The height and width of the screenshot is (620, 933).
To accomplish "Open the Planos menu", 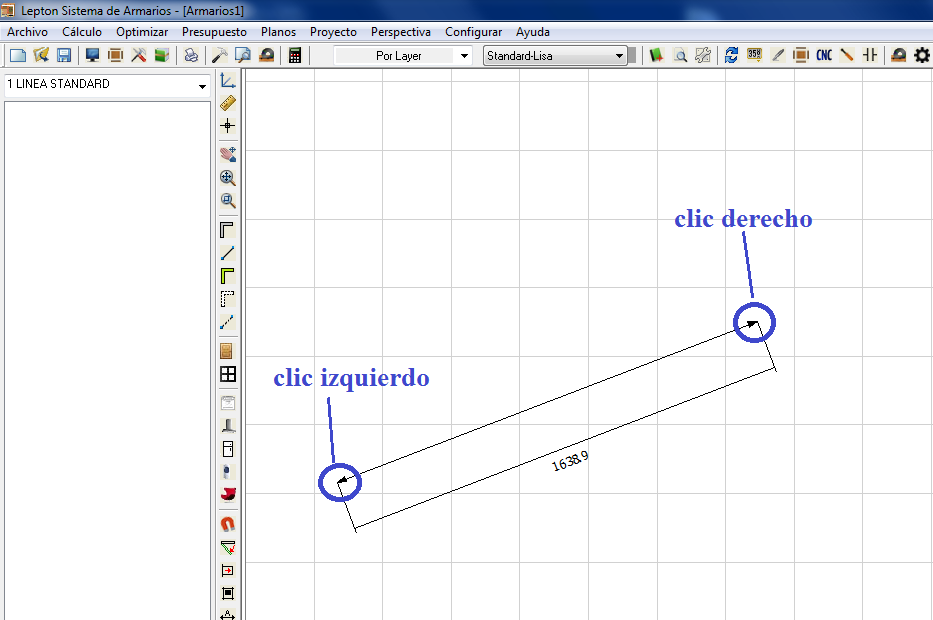I will coord(278,32).
